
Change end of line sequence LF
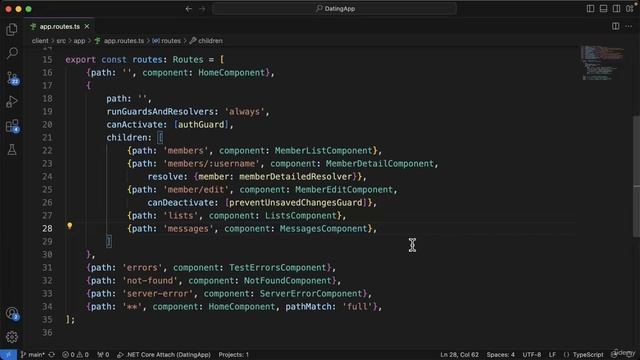[x=552, y=355]
